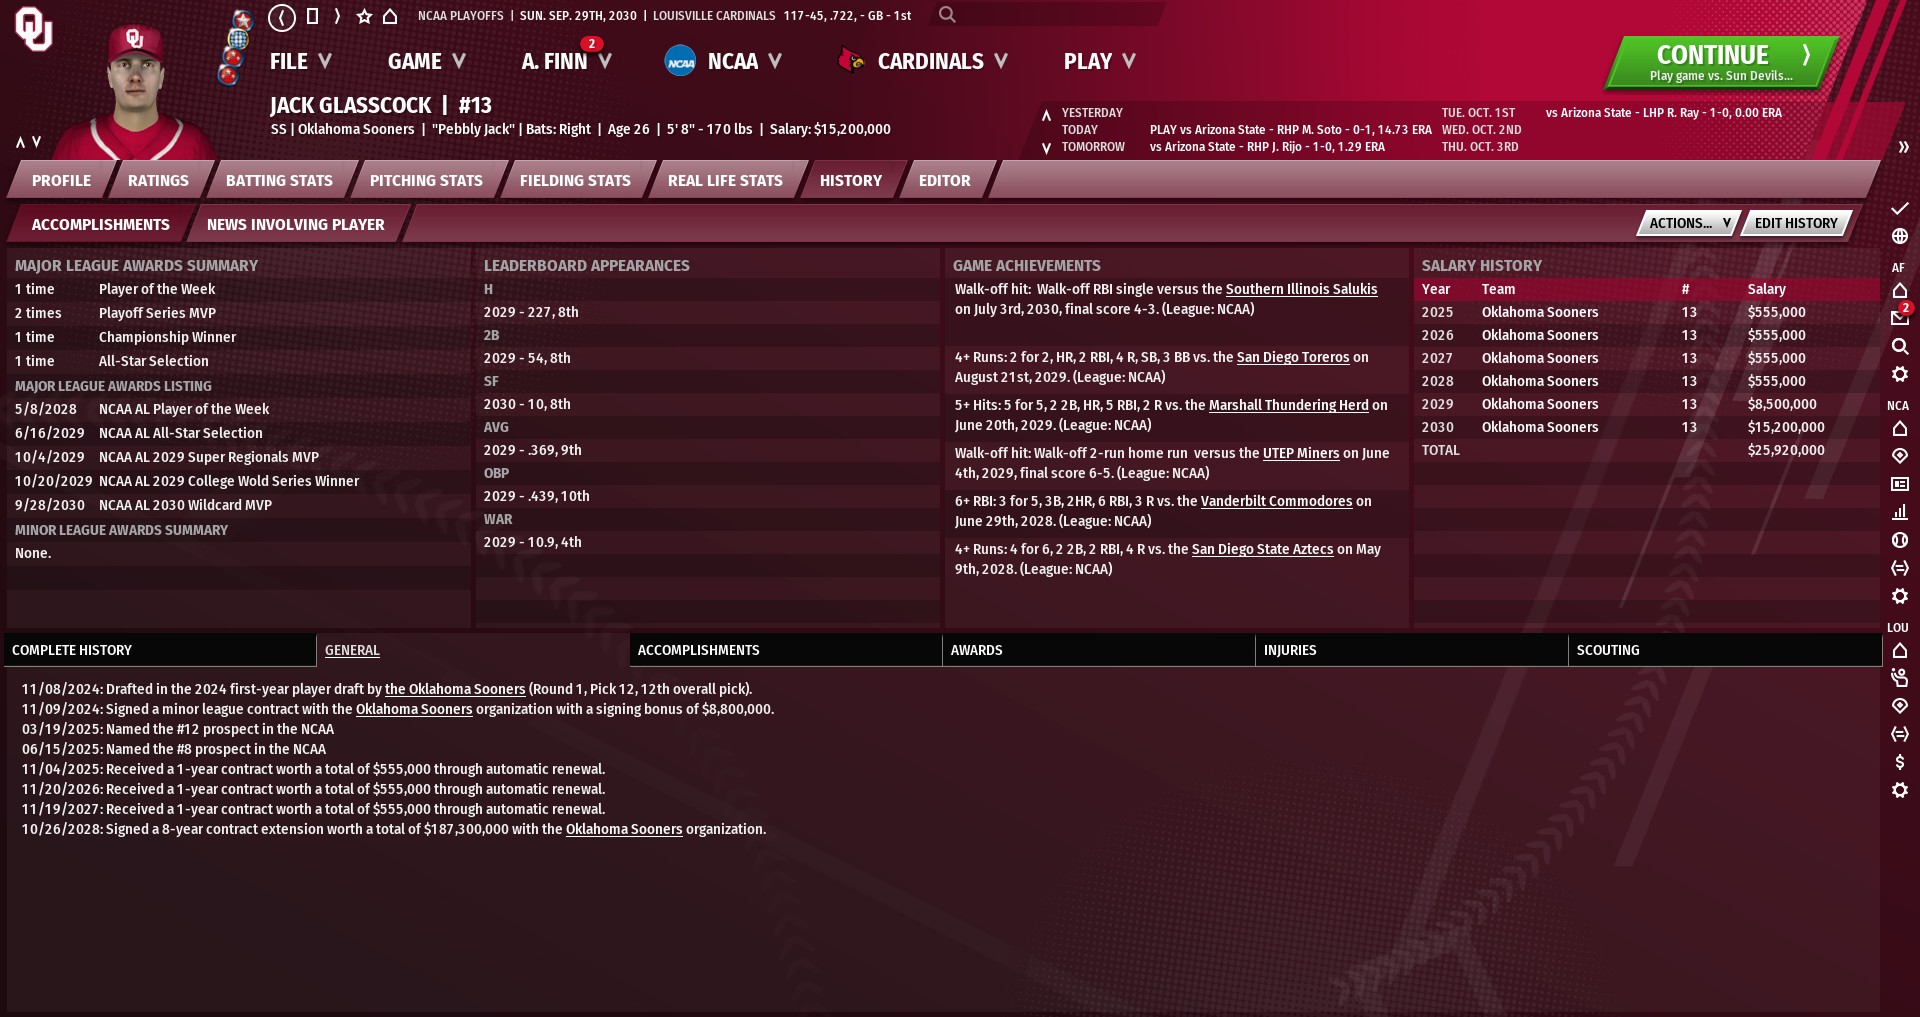Open the ACTIONS... dropdown
The height and width of the screenshot is (1017, 1920).
tap(1689, 223)
